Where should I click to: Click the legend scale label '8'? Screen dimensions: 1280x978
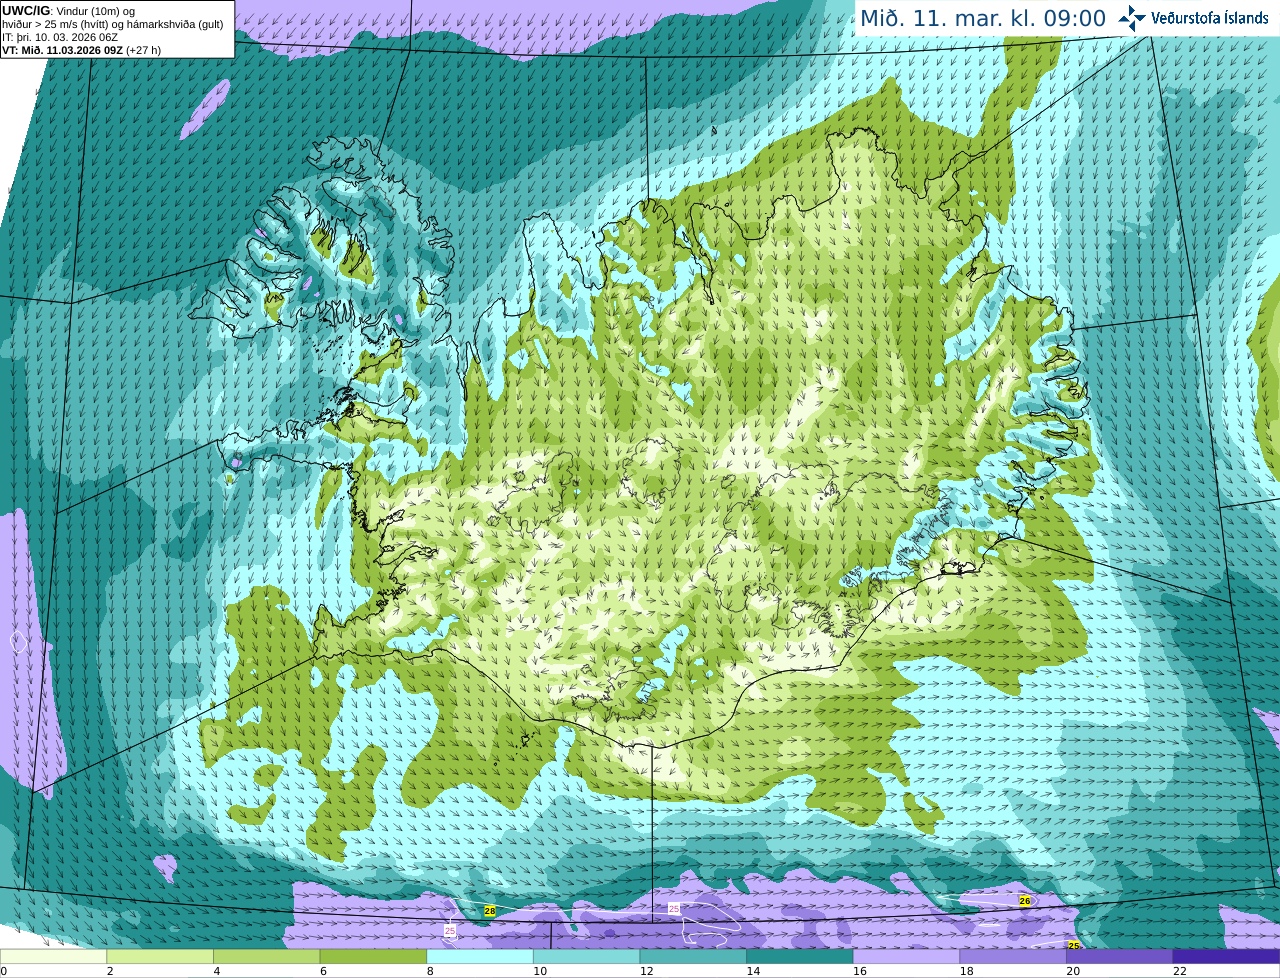tap(430, 971)
